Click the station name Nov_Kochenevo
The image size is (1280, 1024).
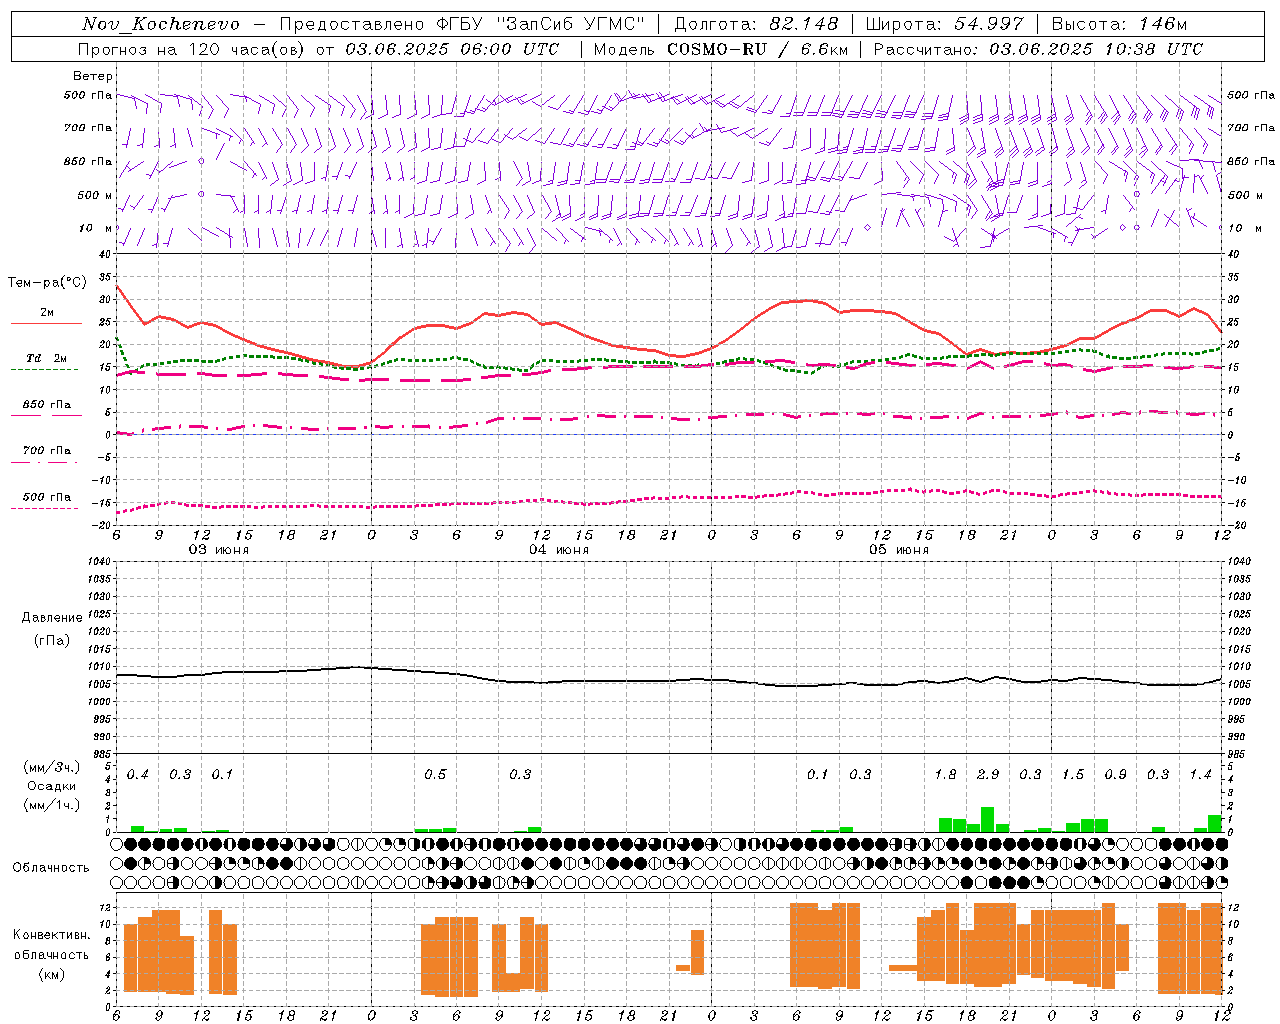point(161,24)
